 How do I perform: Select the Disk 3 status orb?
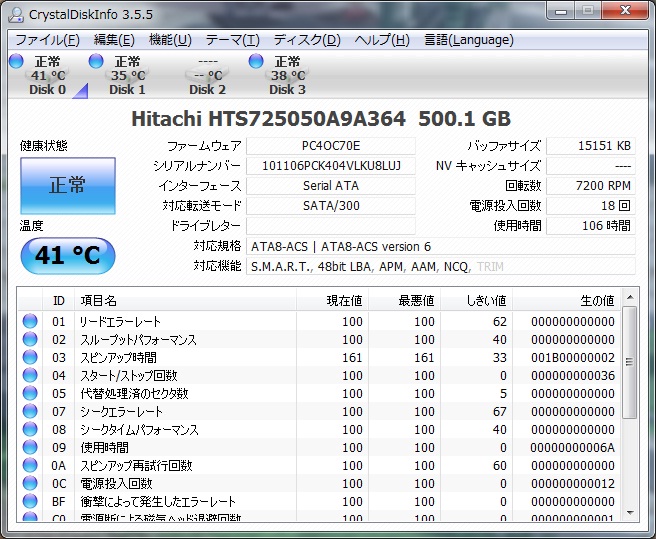[256, 62]
